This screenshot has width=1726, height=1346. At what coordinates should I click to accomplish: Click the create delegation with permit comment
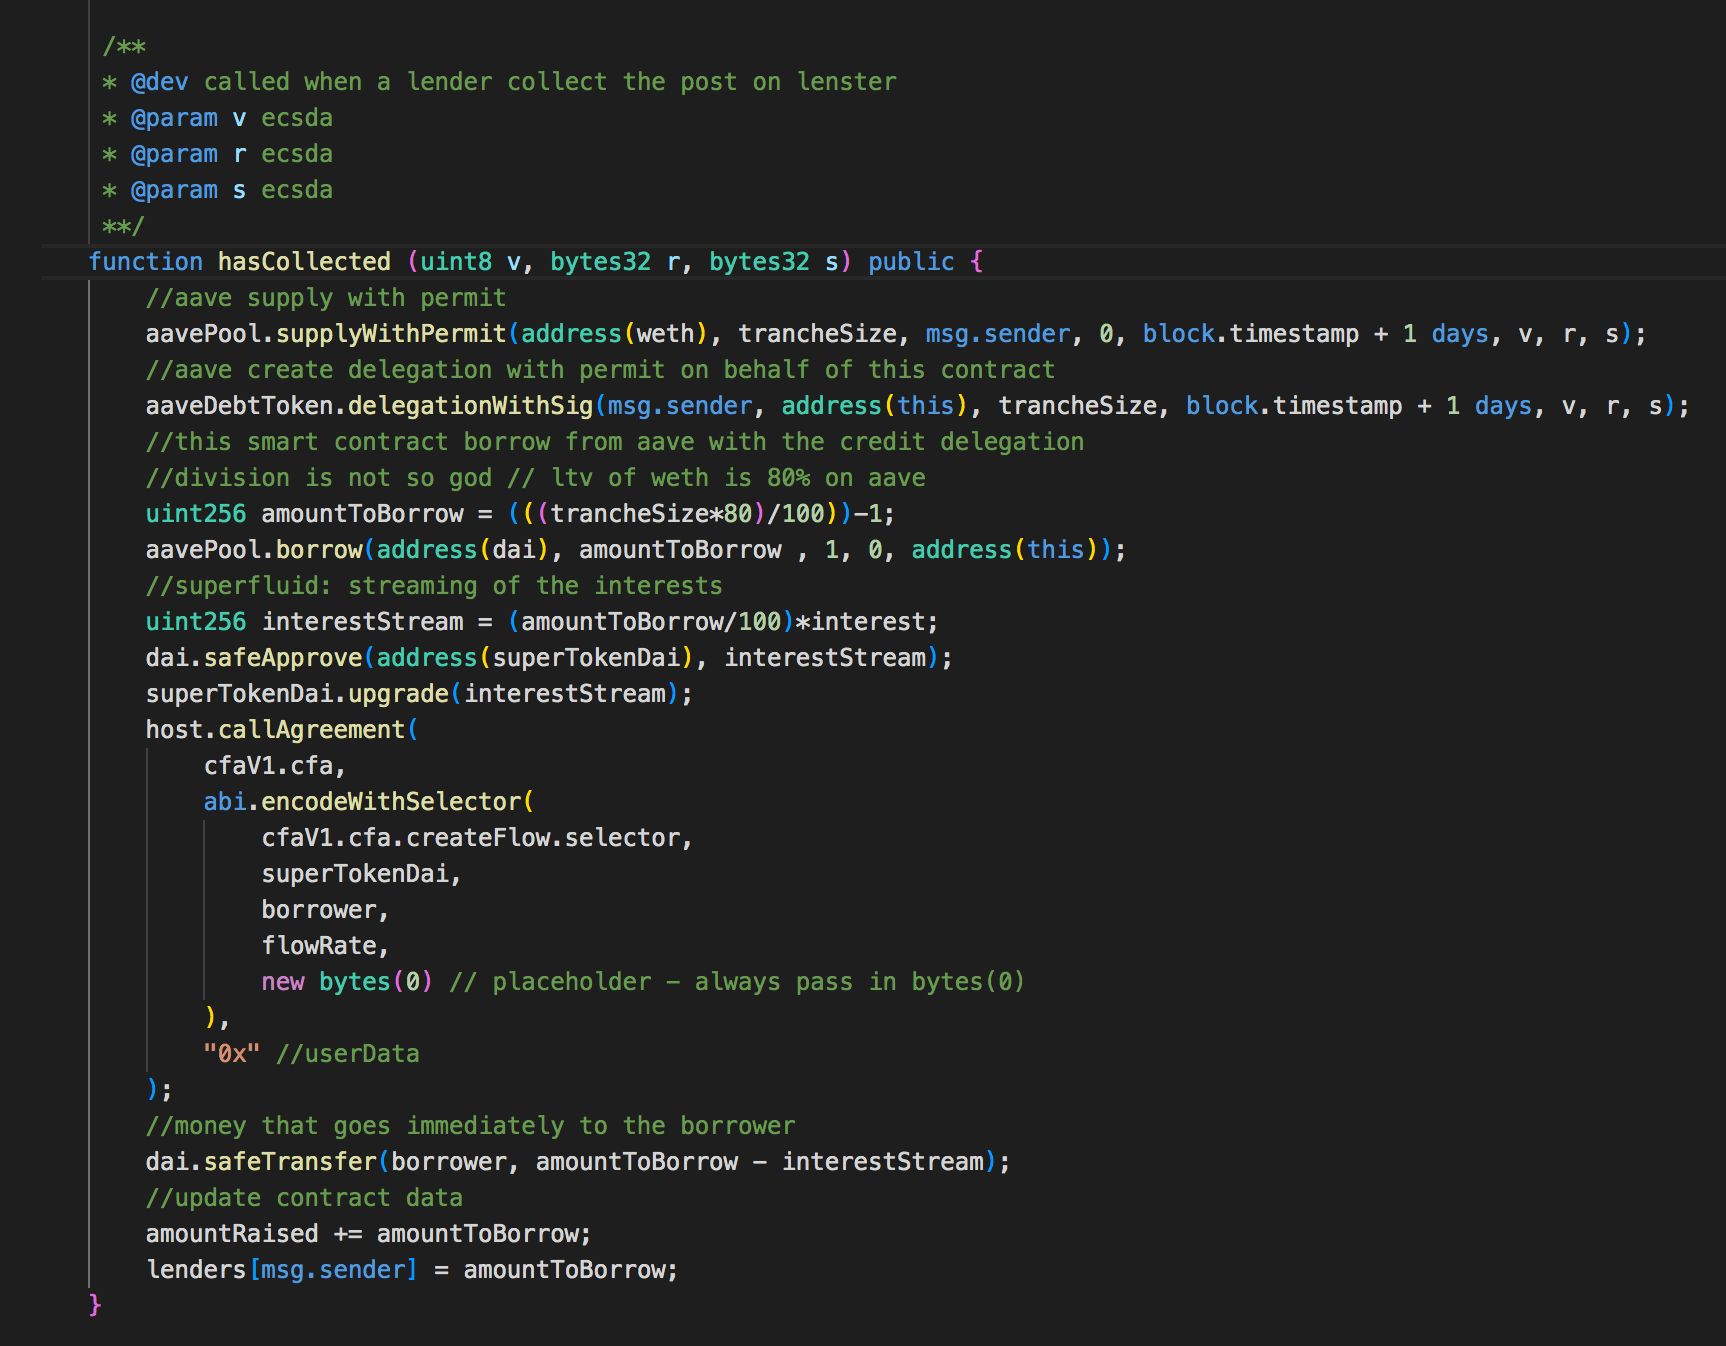point(600,370)
